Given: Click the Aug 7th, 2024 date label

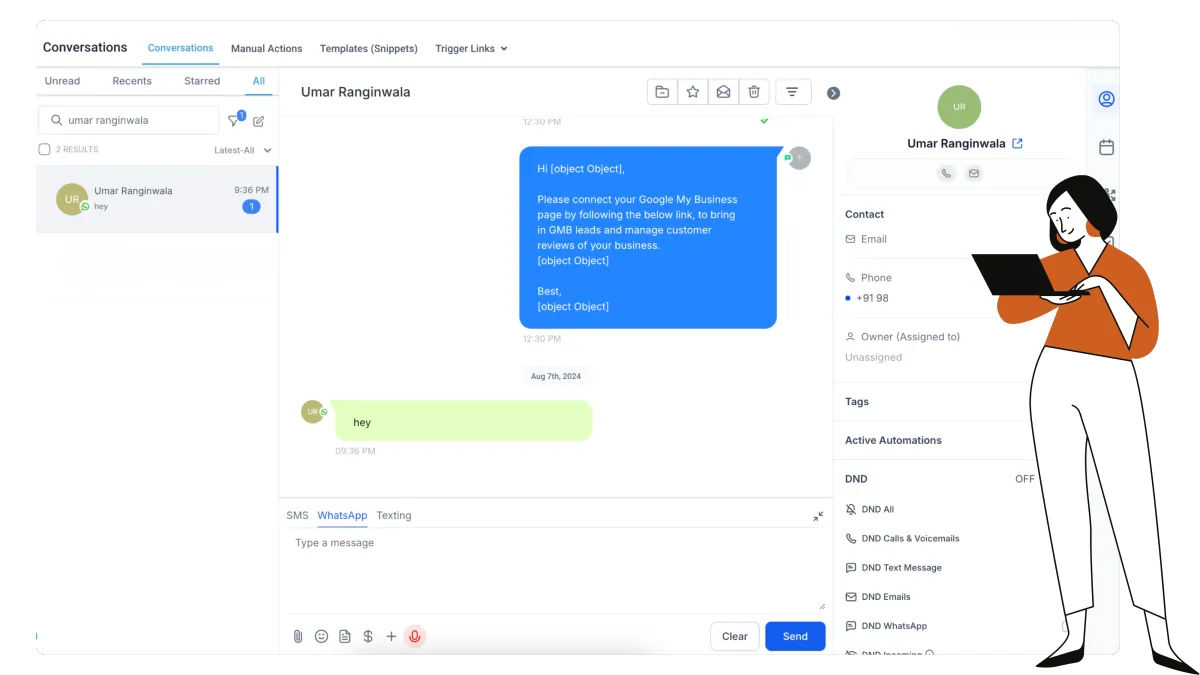Looking at the screenshot, I should (555, 376).
